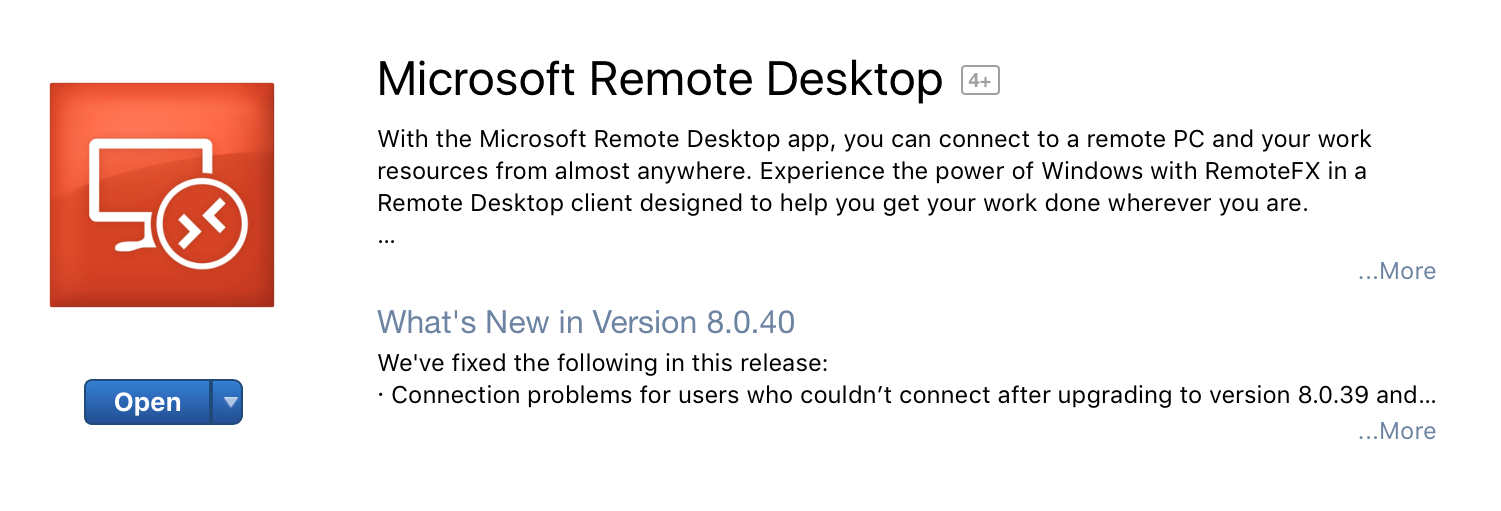This screenshot has height=511, width=1501.
Task: Click "We've fixed the following in this release"
Action: [603, 362]
